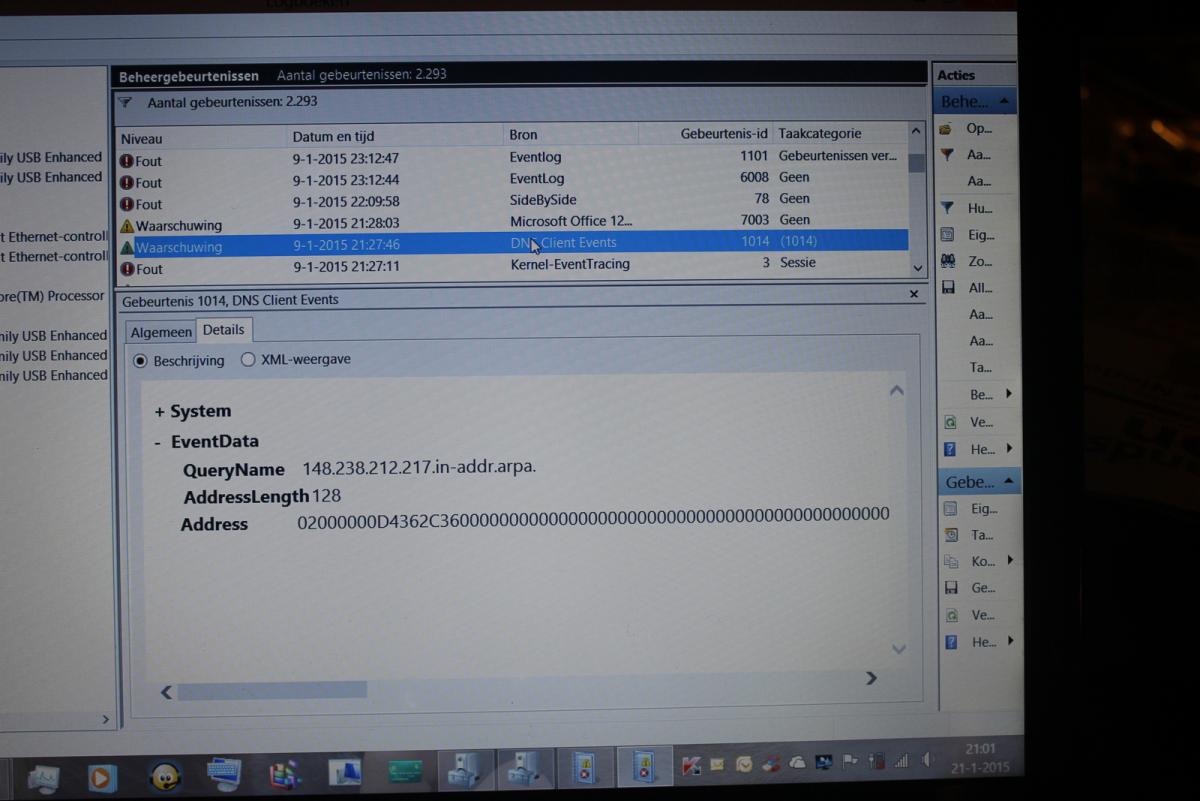This screenshot has width=1200, height=801.
Task: Click the details pane scroll-up arrow
Action: 896,391
